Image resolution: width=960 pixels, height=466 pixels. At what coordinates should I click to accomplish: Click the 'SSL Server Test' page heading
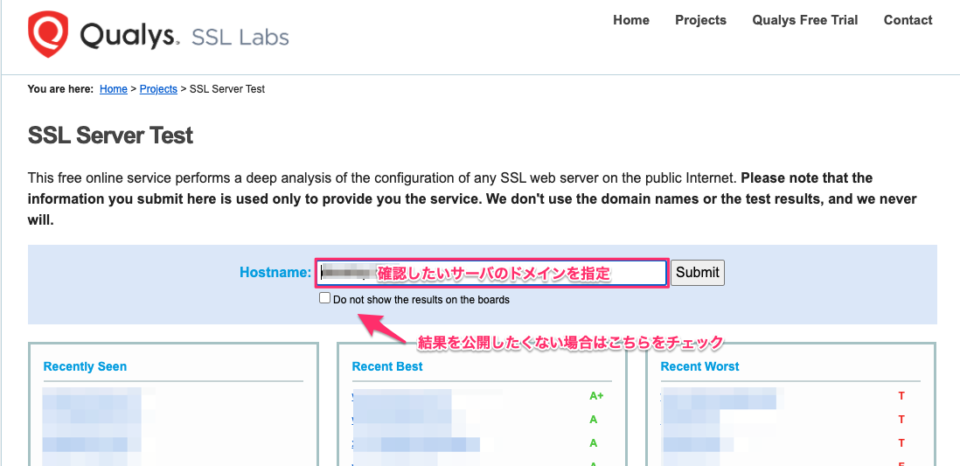click(110, 135)
